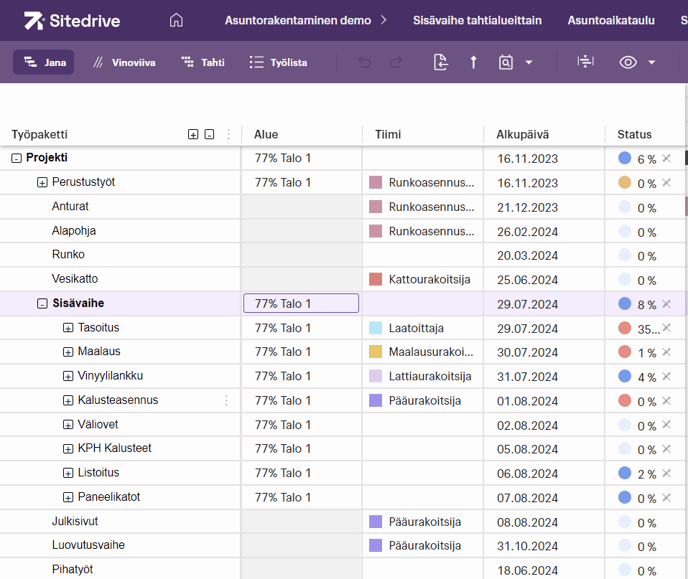Select the Anturat work package row

70,206
